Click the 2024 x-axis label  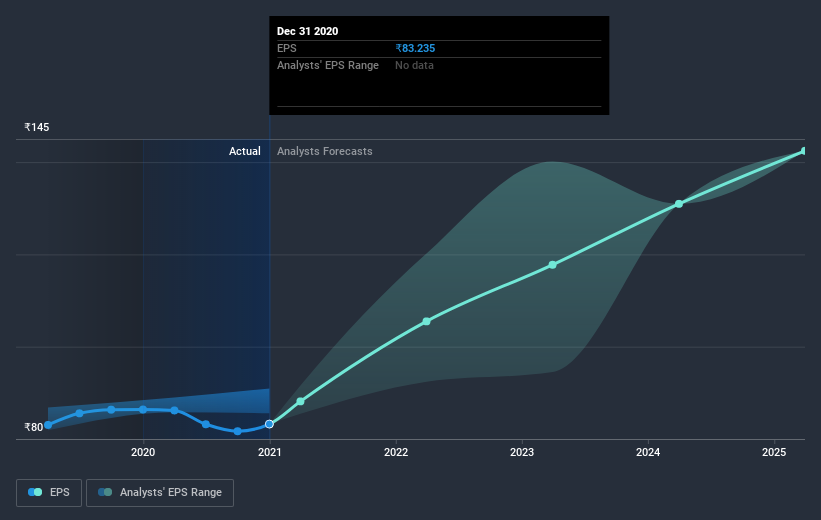[648, 452]
